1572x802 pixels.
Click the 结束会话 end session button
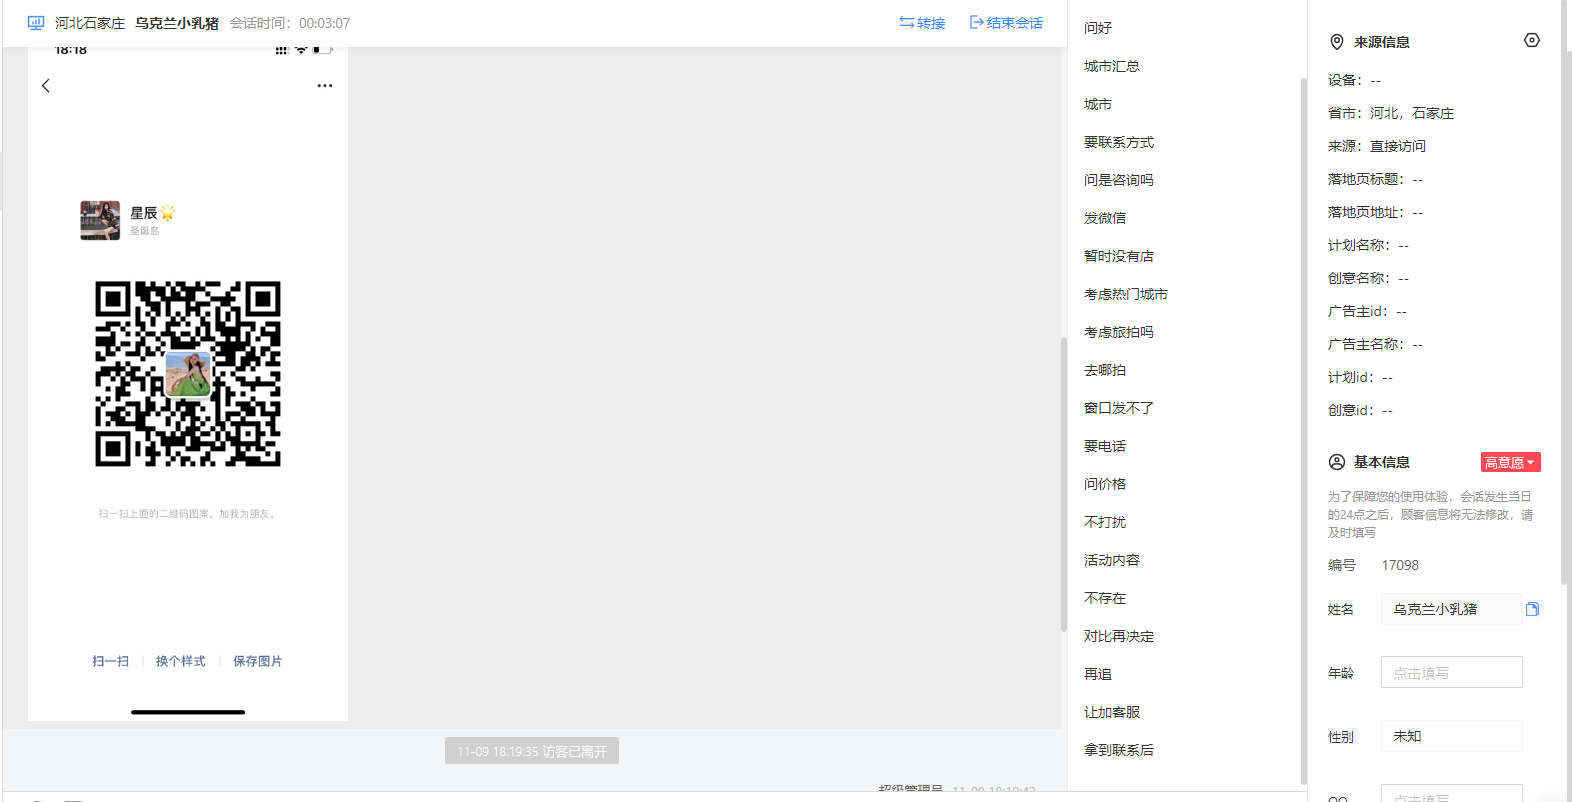click(x=1006, y=23)
